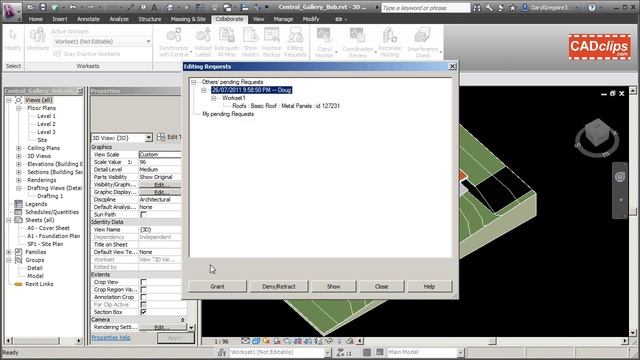Click the worksets icon on the status bar
Screen dimensions: 640x360
(x=222, y=352)
